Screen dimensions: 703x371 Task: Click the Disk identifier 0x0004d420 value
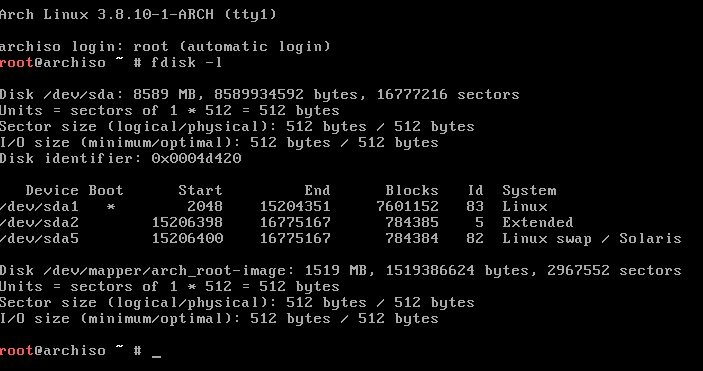pyautogui.click(x=196, y=158)
